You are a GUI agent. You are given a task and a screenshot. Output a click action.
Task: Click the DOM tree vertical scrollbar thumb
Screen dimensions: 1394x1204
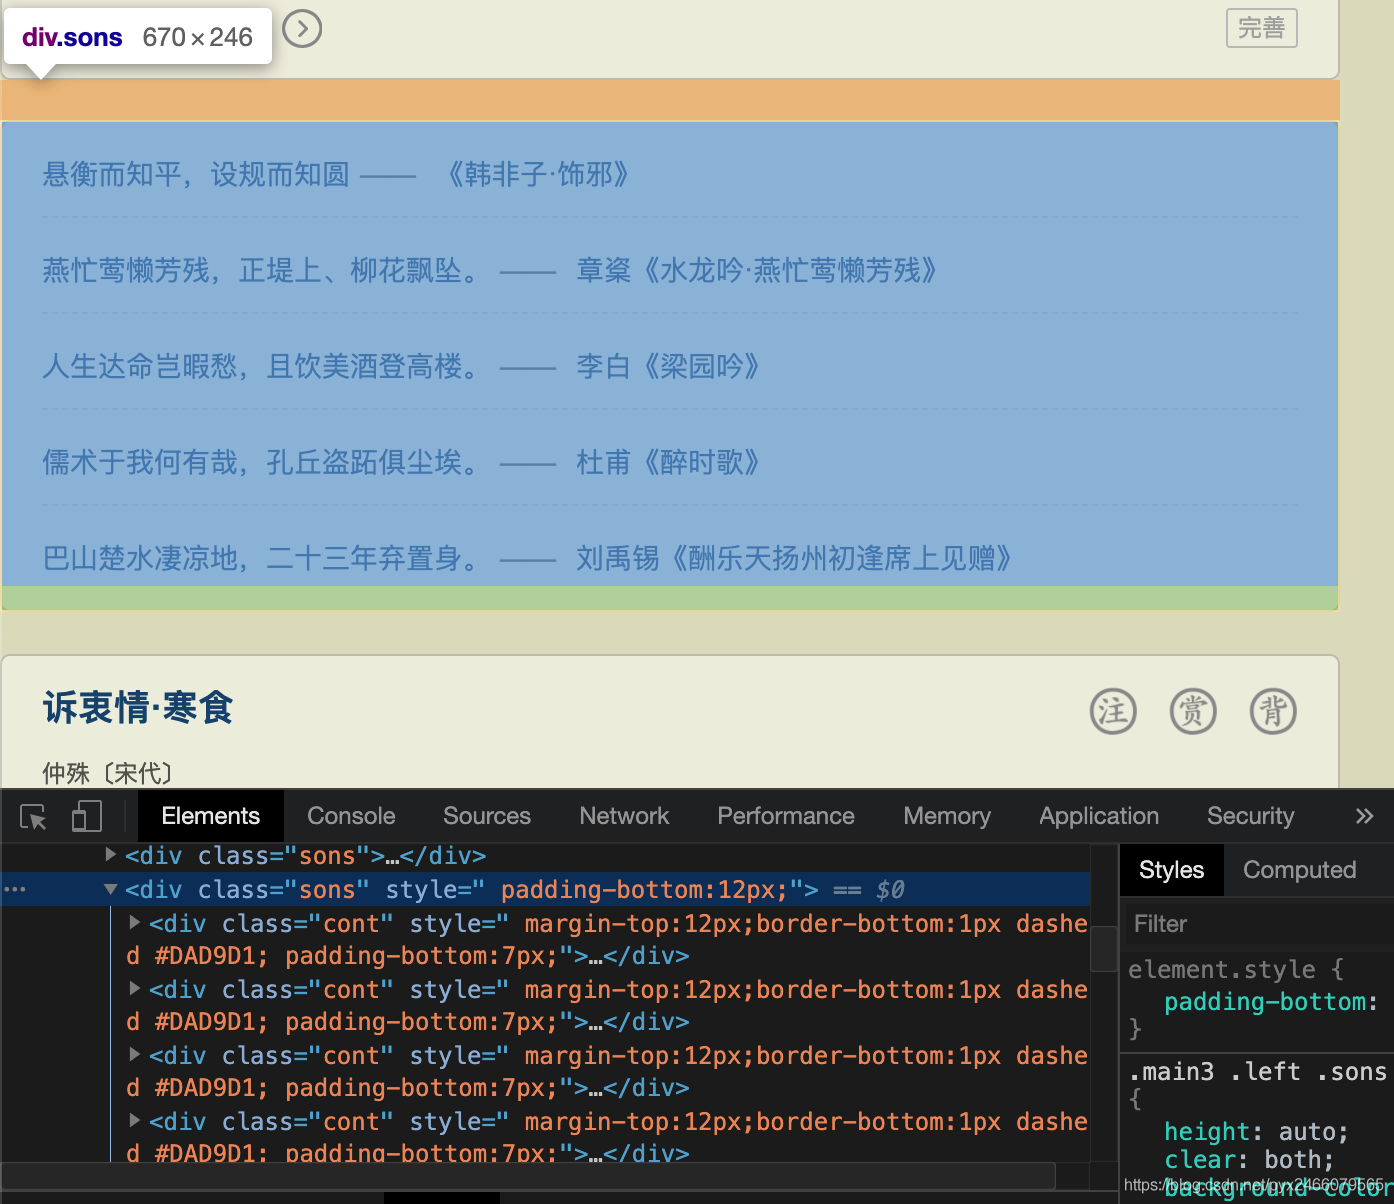point(1103,948)
